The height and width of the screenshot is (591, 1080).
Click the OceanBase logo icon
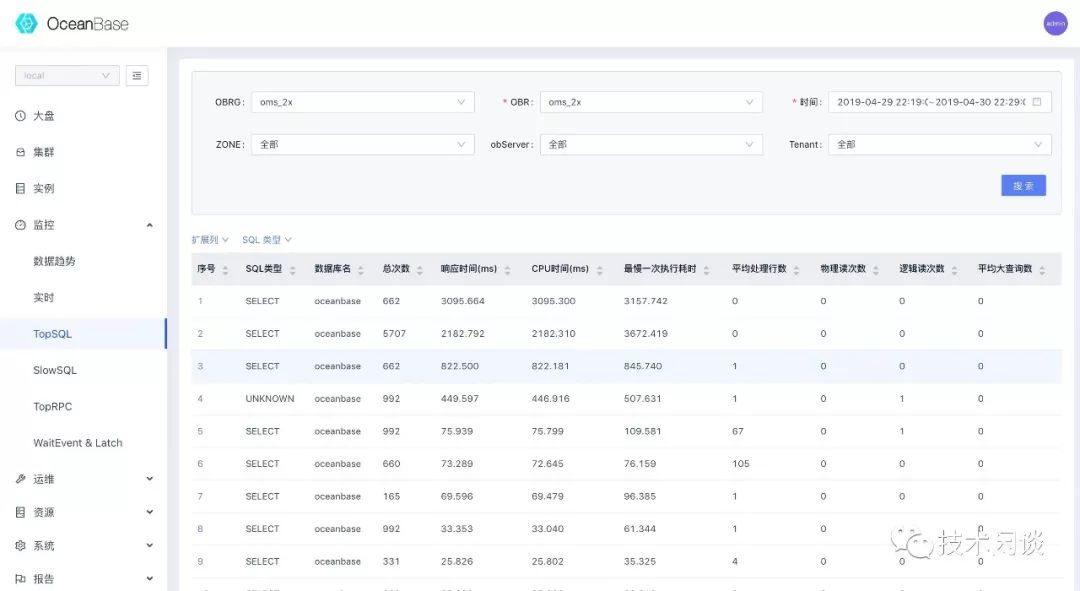point(26,23)
